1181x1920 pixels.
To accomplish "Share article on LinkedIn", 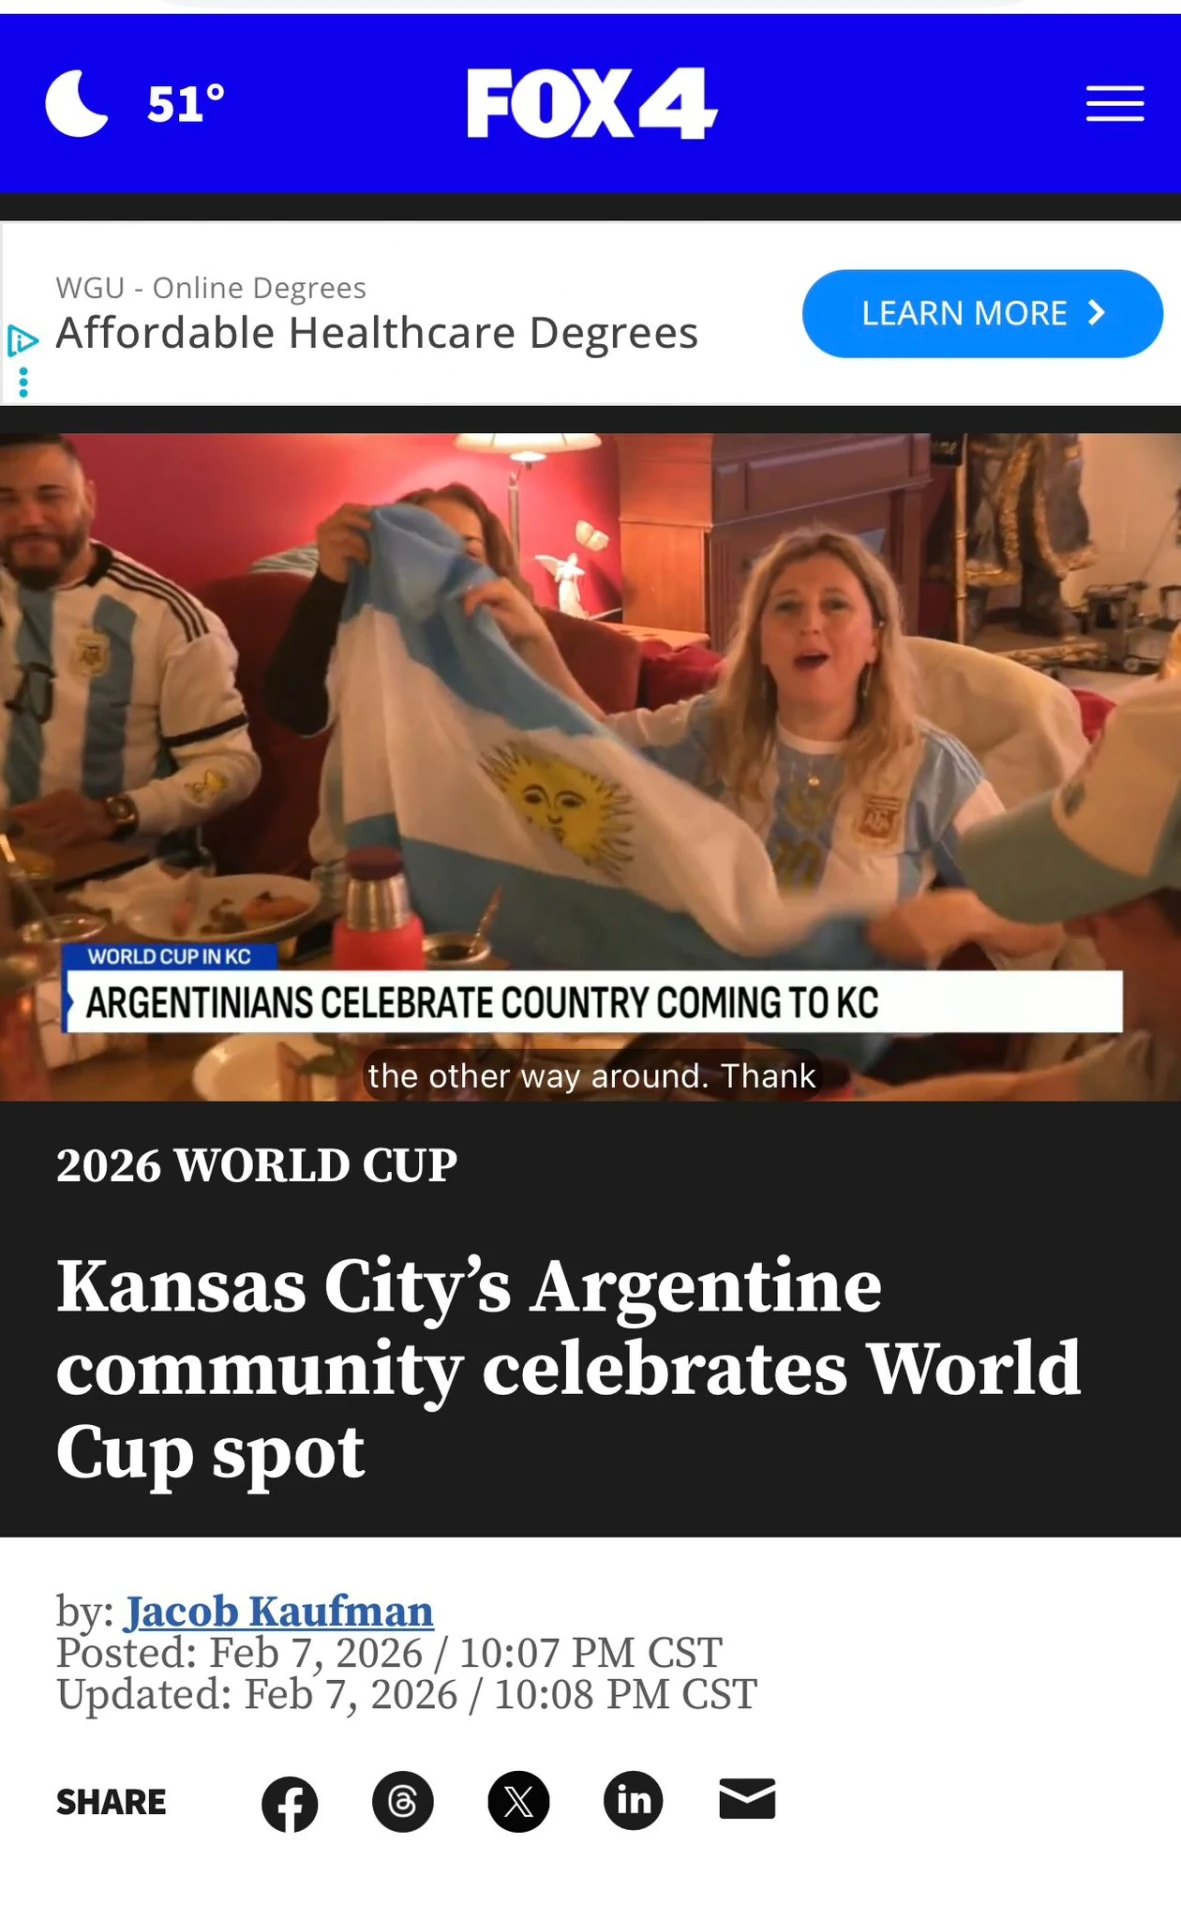I will pos(633,1801).
